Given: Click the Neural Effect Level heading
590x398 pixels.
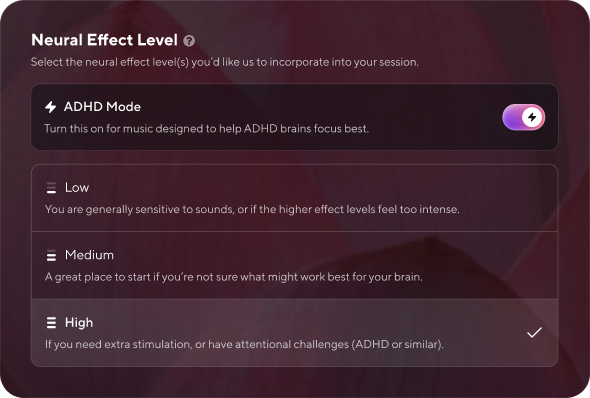Looking at the screenshot, I should pyautogui.click(x=104, y=40).
